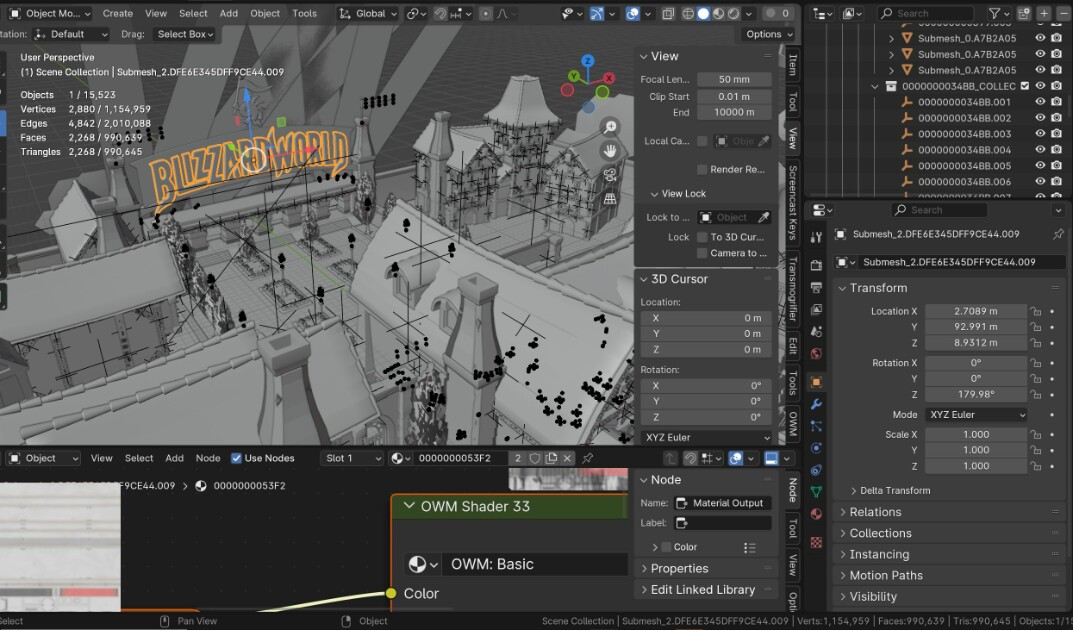
Task: Open the Material properties tab icon
Action: click(x=816, y=514)
